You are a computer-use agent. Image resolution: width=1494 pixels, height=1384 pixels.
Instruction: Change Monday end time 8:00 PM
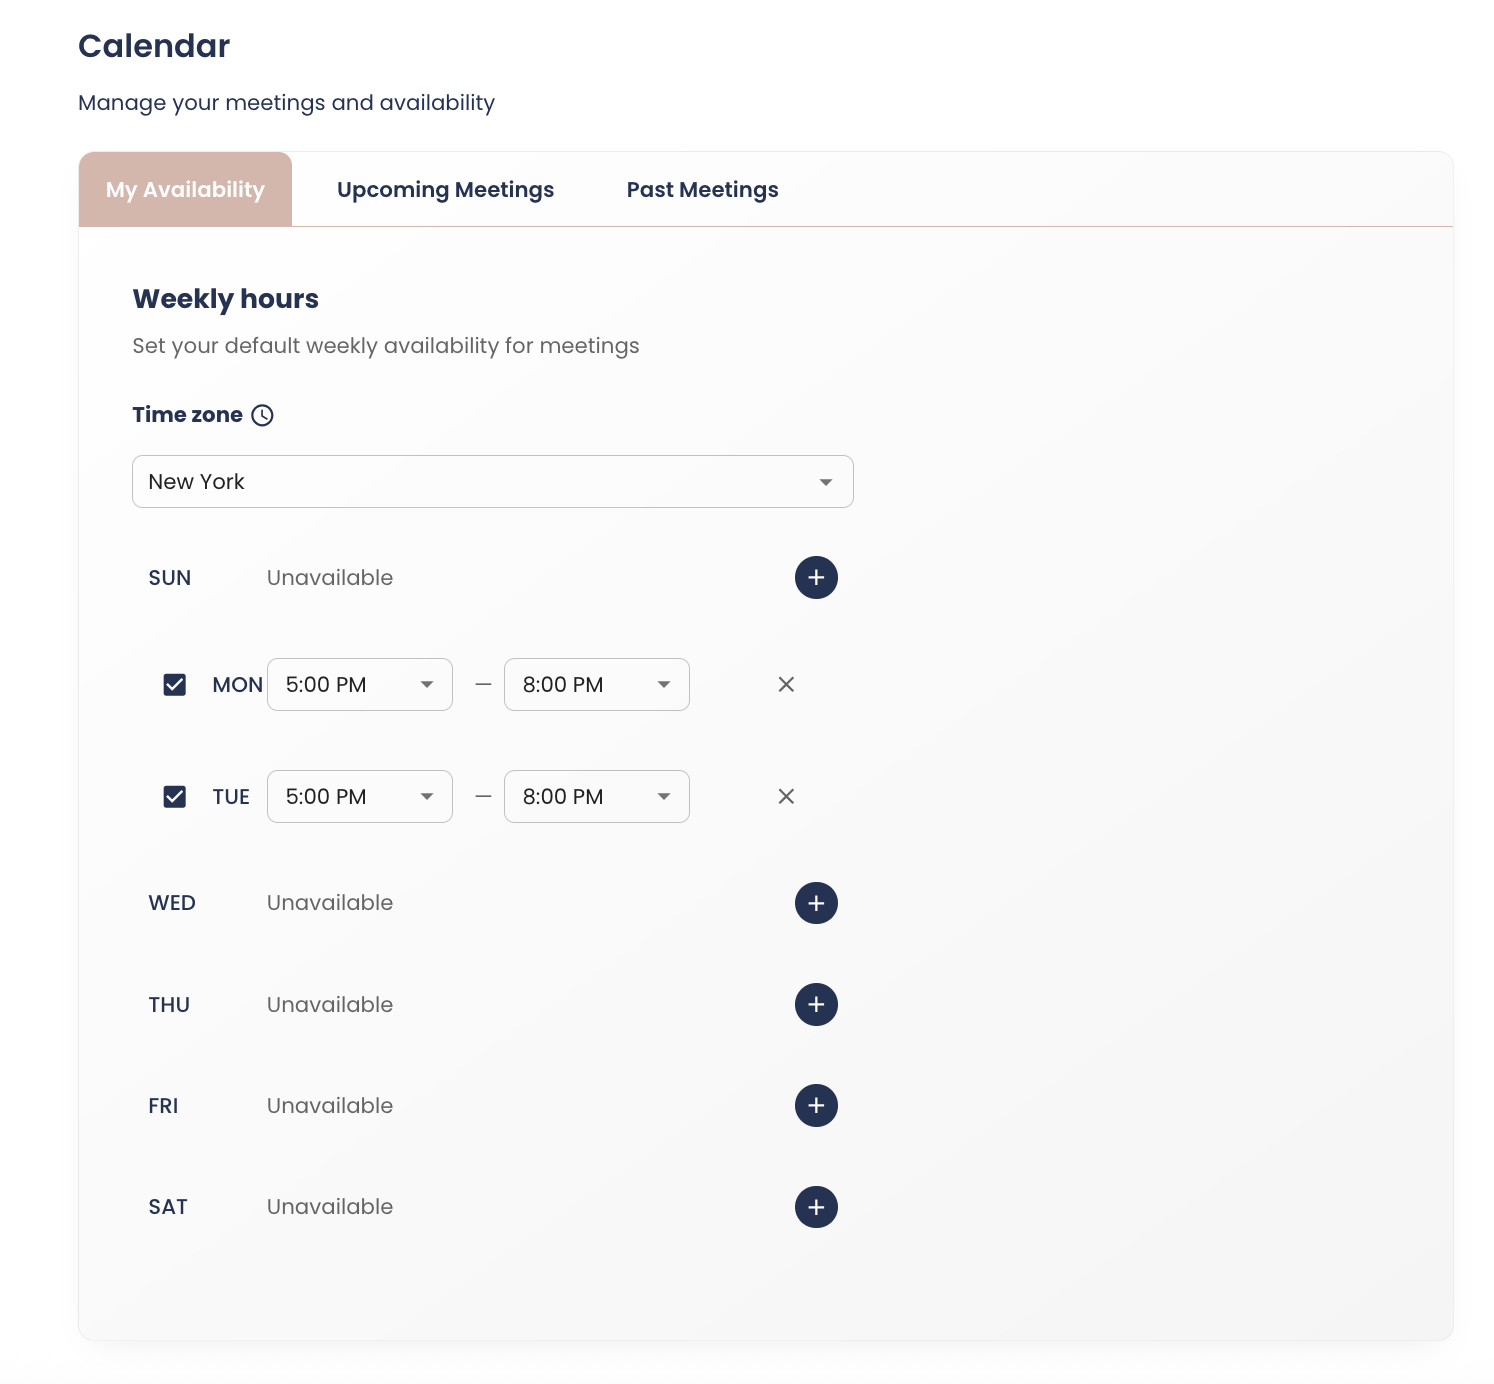[x=596, y=684]
